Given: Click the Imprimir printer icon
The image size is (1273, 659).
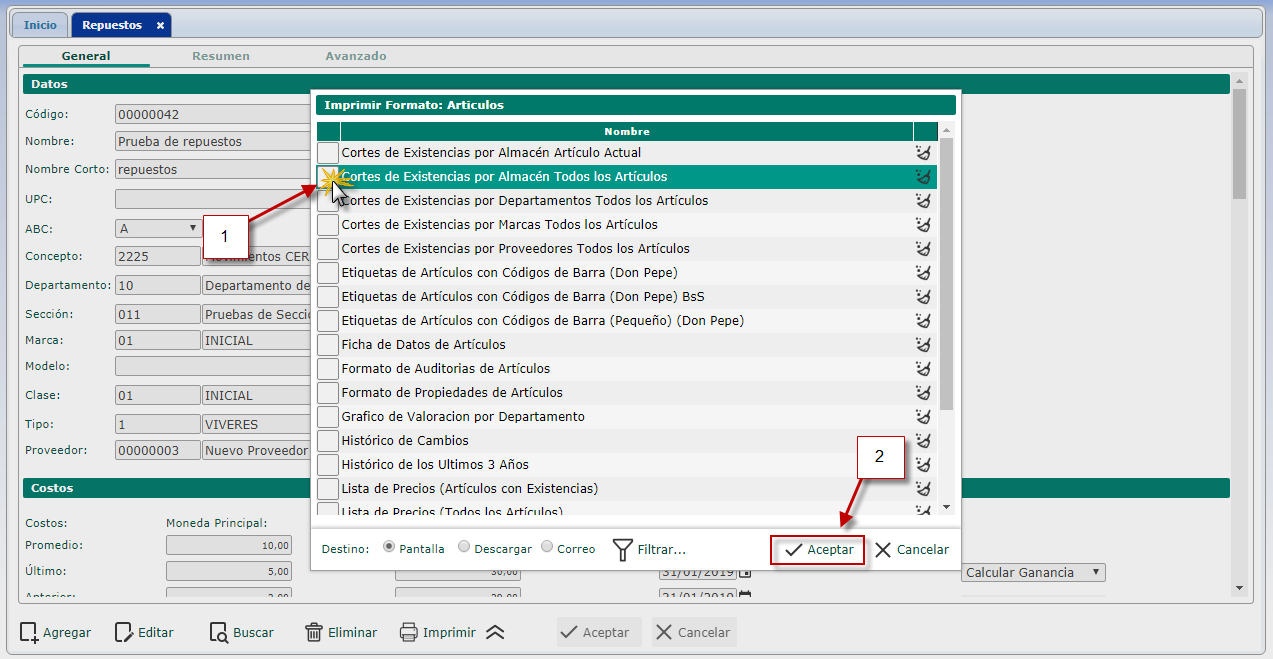Looking at the screenshot, I should [x=408, y=632].
